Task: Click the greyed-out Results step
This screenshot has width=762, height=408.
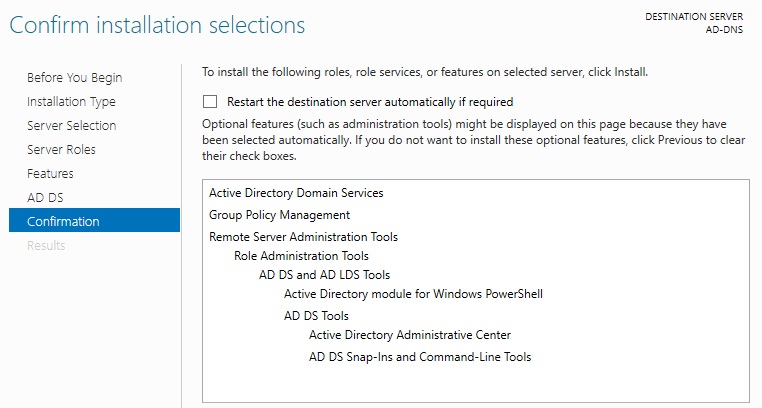Action: (x=46, y=245)
